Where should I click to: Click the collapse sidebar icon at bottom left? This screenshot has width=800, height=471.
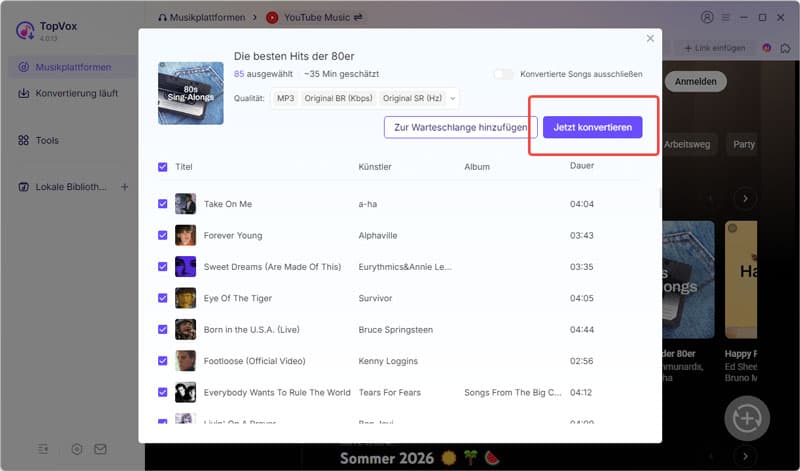click(x=43, y=449)
